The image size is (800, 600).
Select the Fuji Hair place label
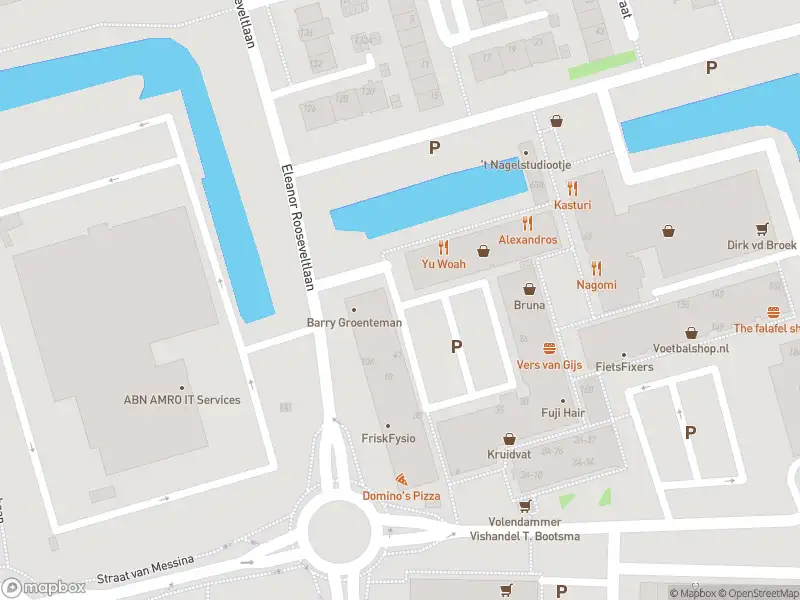(563, 413)
